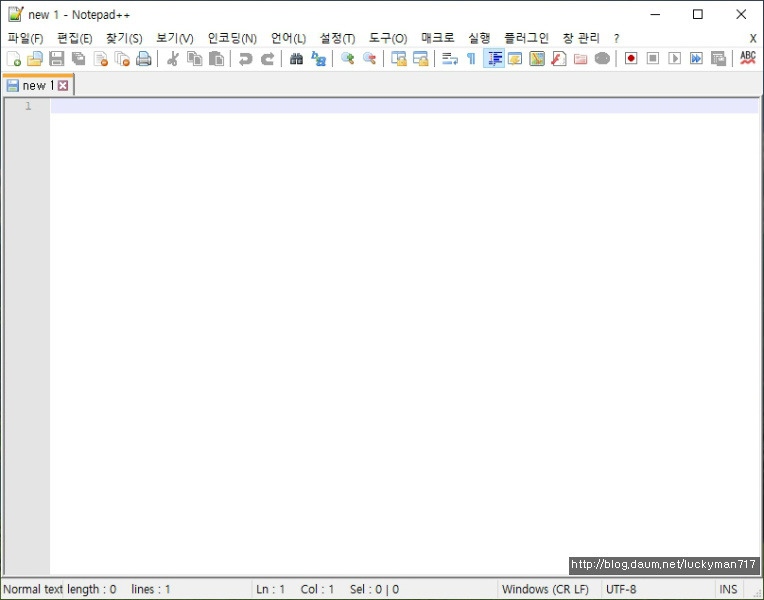Click the Paste clipboard icon
This screenshot has width=764, height=600.
coord(216,58)
